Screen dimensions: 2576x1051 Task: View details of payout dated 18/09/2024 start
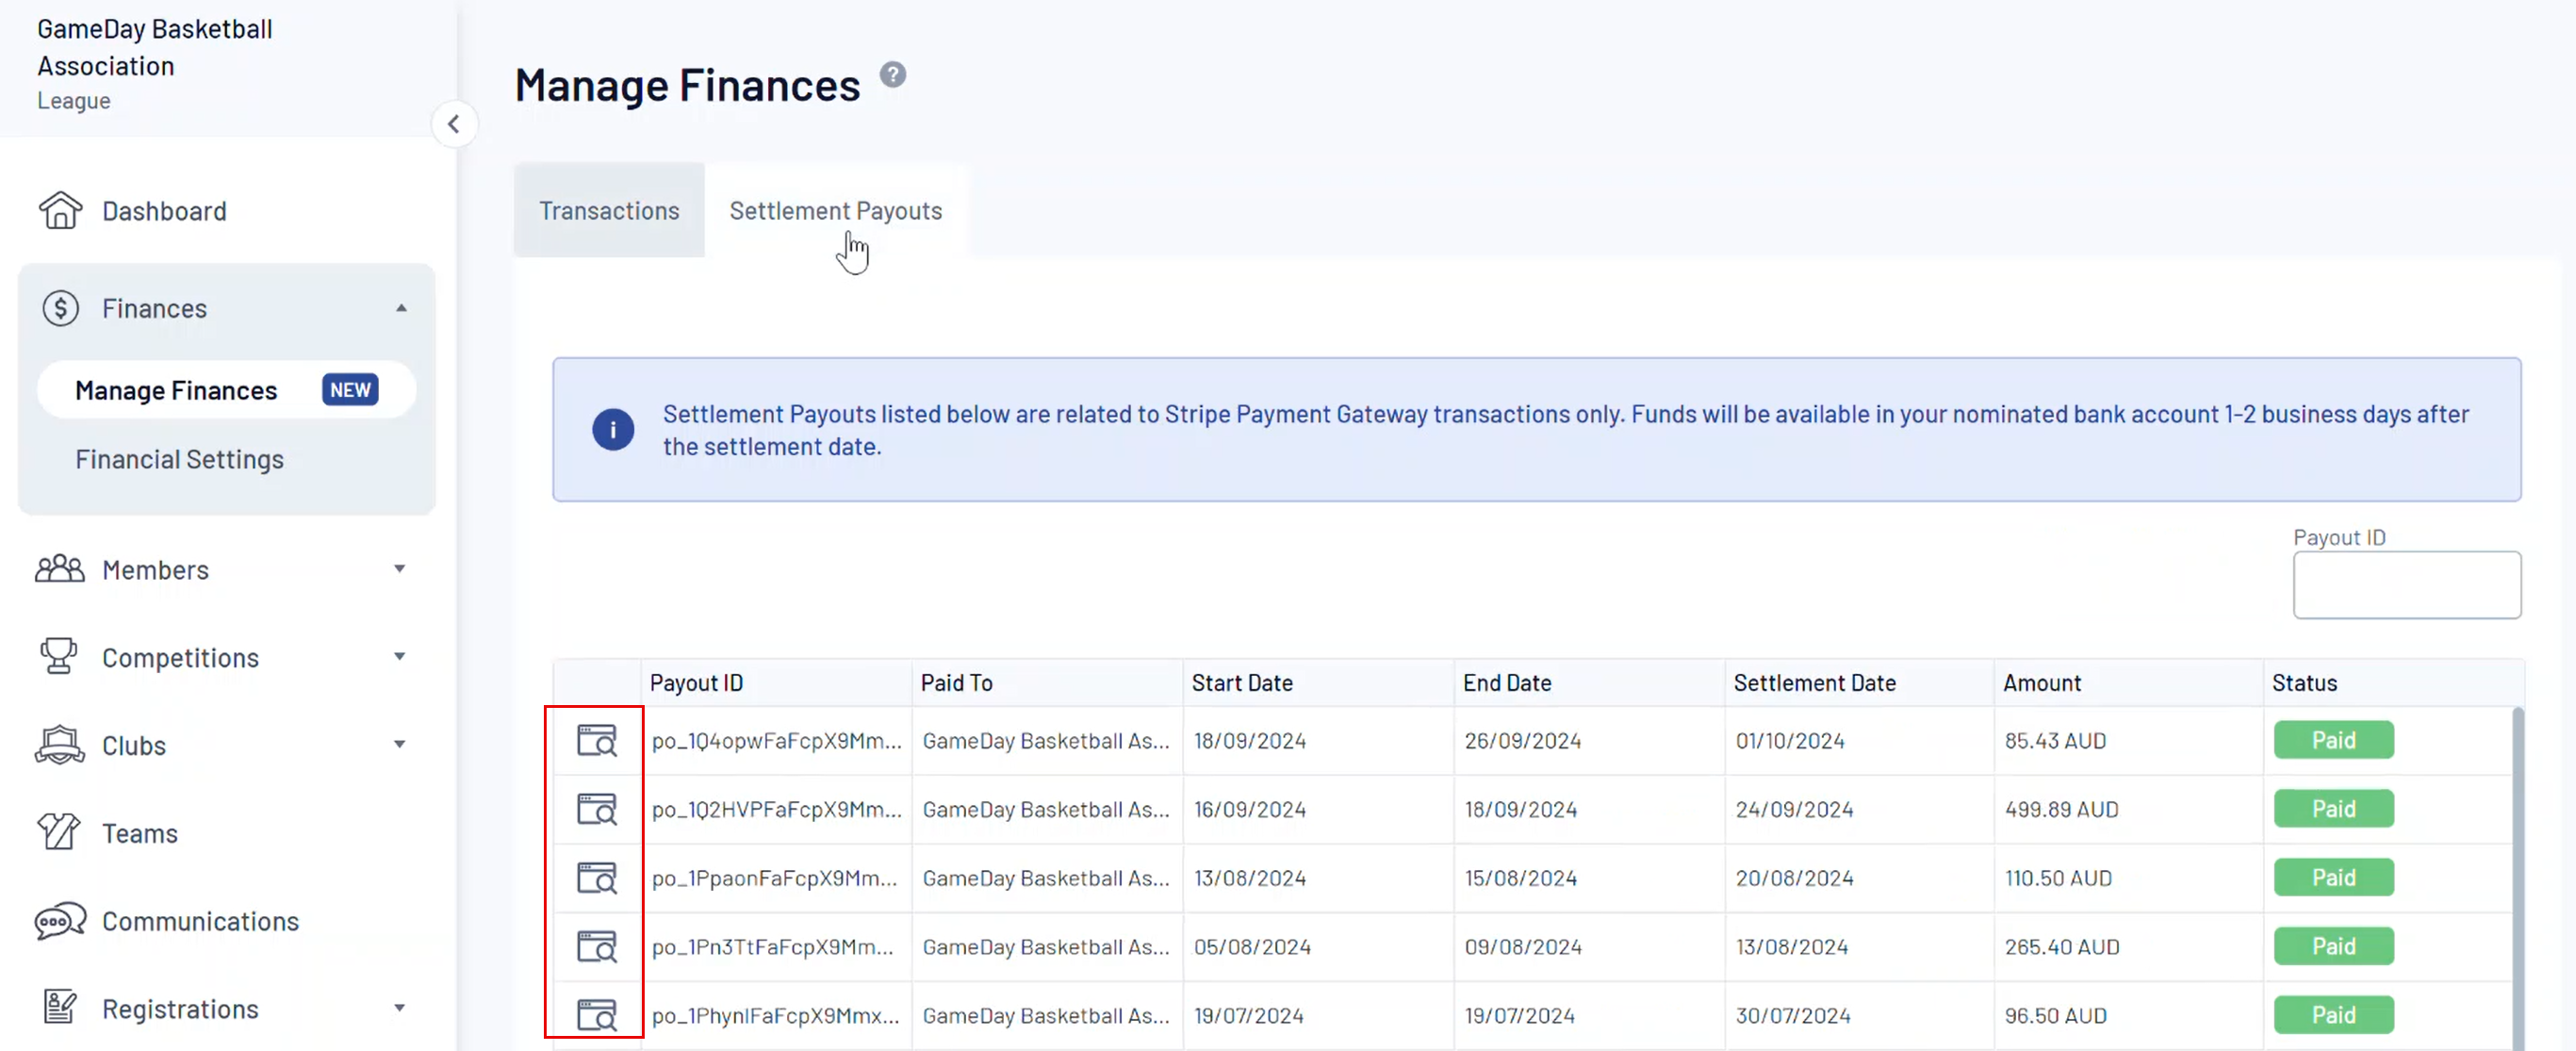click(x=596, y=740)
